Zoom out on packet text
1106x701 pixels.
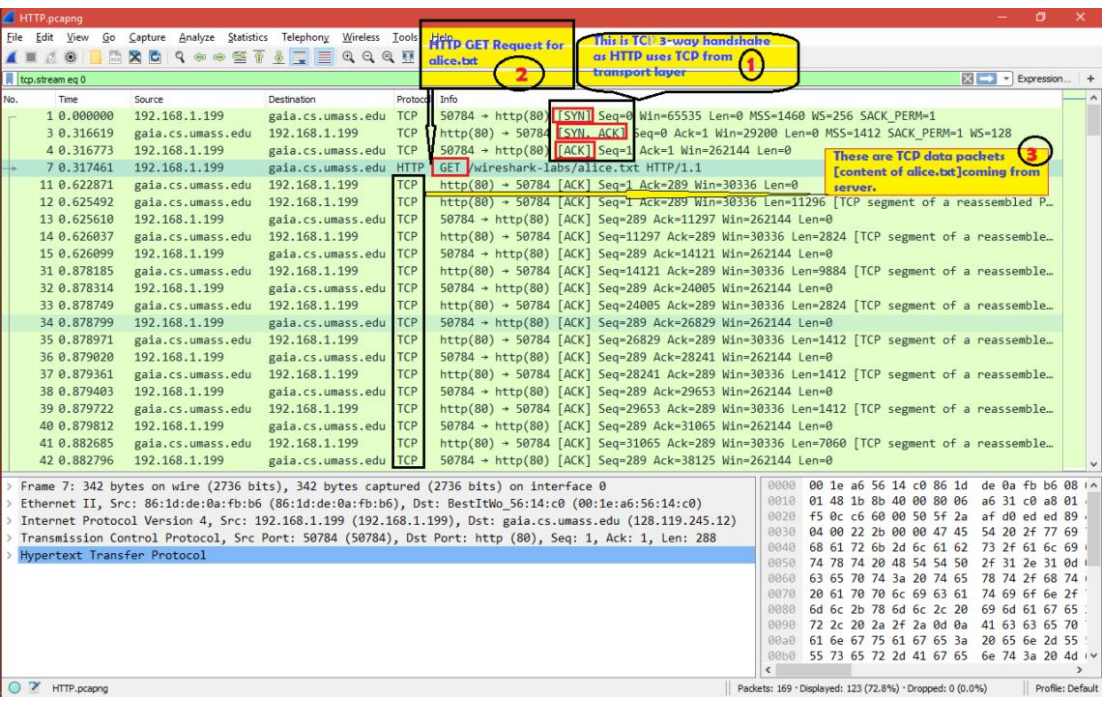coord(368,57)
